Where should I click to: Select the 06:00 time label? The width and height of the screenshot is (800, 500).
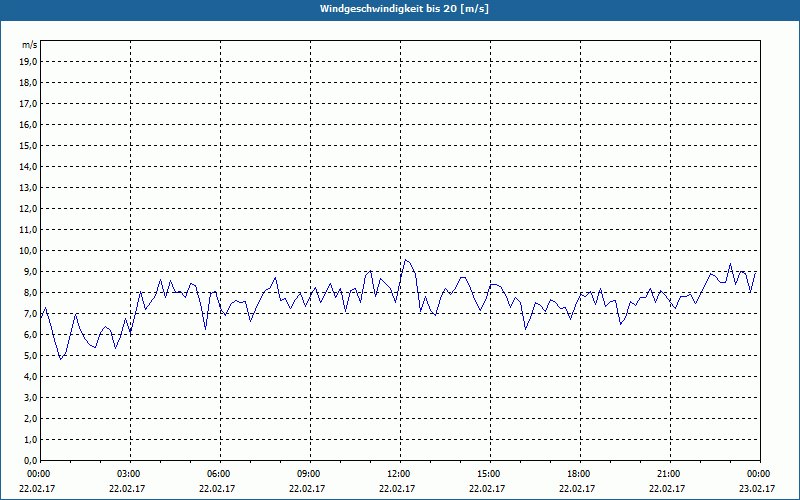click(x=219, y=474)
